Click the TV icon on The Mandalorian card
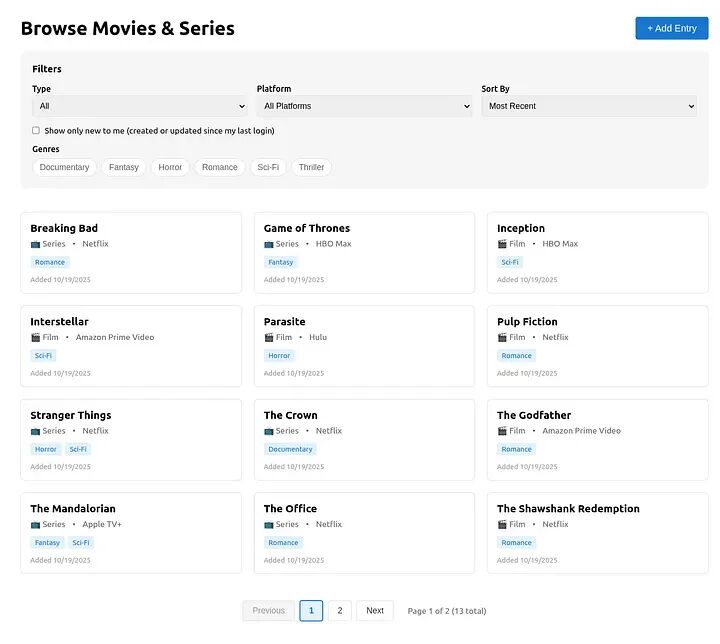Viewport: 720px width, 644px height. tap(35, 525)
